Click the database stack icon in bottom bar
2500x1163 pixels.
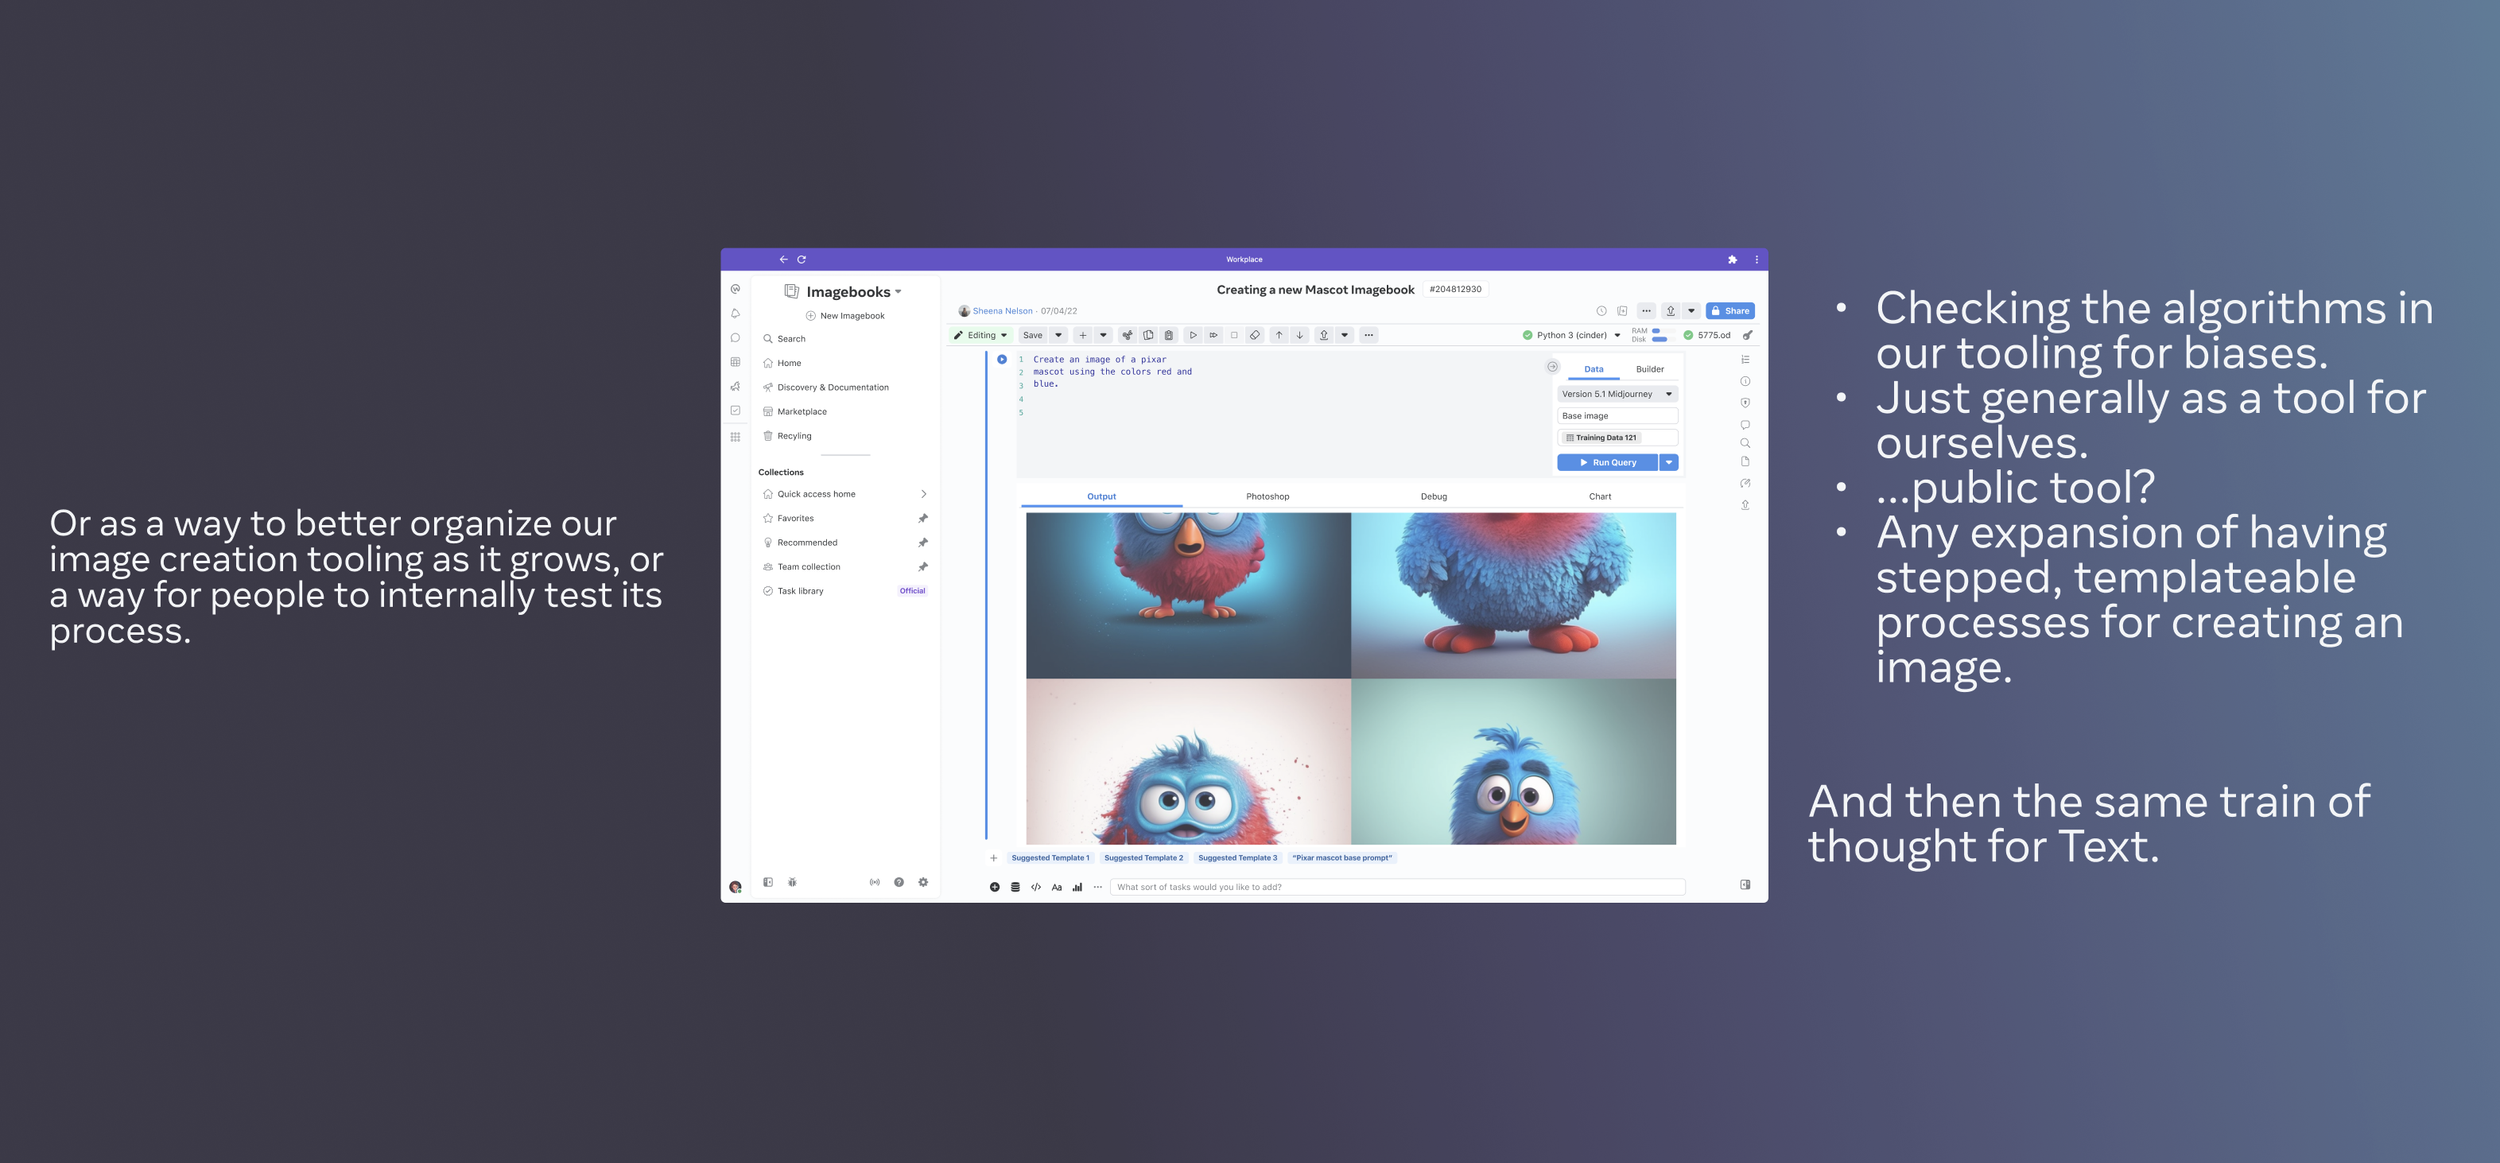tap(1015, 887)
